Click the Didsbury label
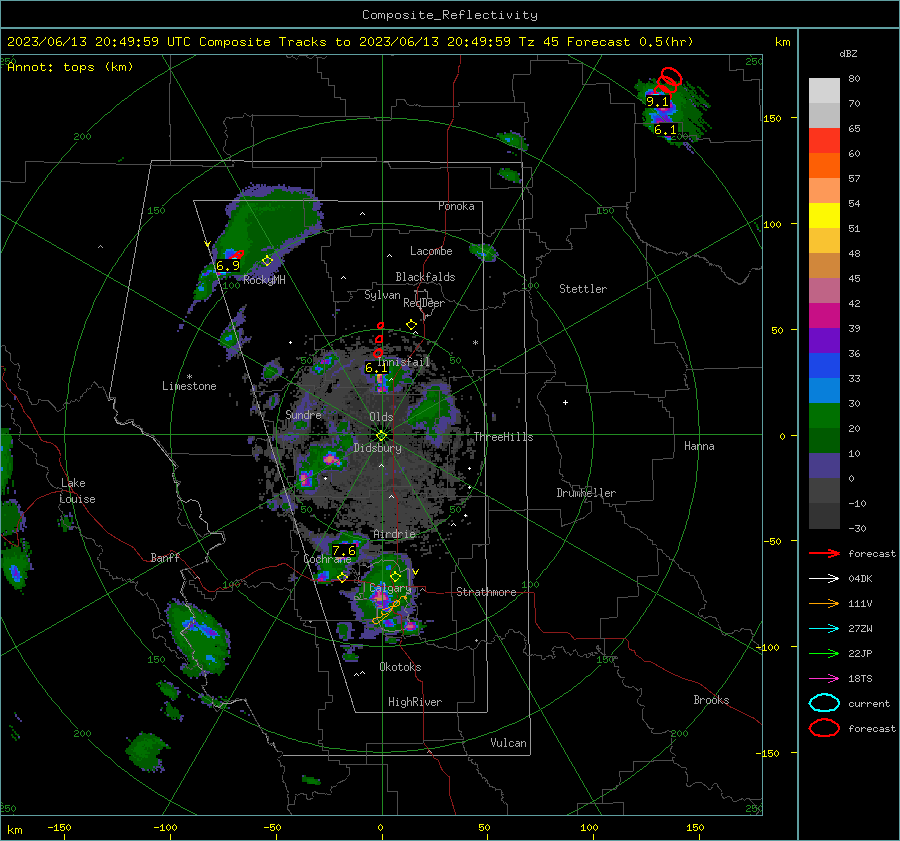The width and height of the screenshot is (900, 841). coord(378,448)
